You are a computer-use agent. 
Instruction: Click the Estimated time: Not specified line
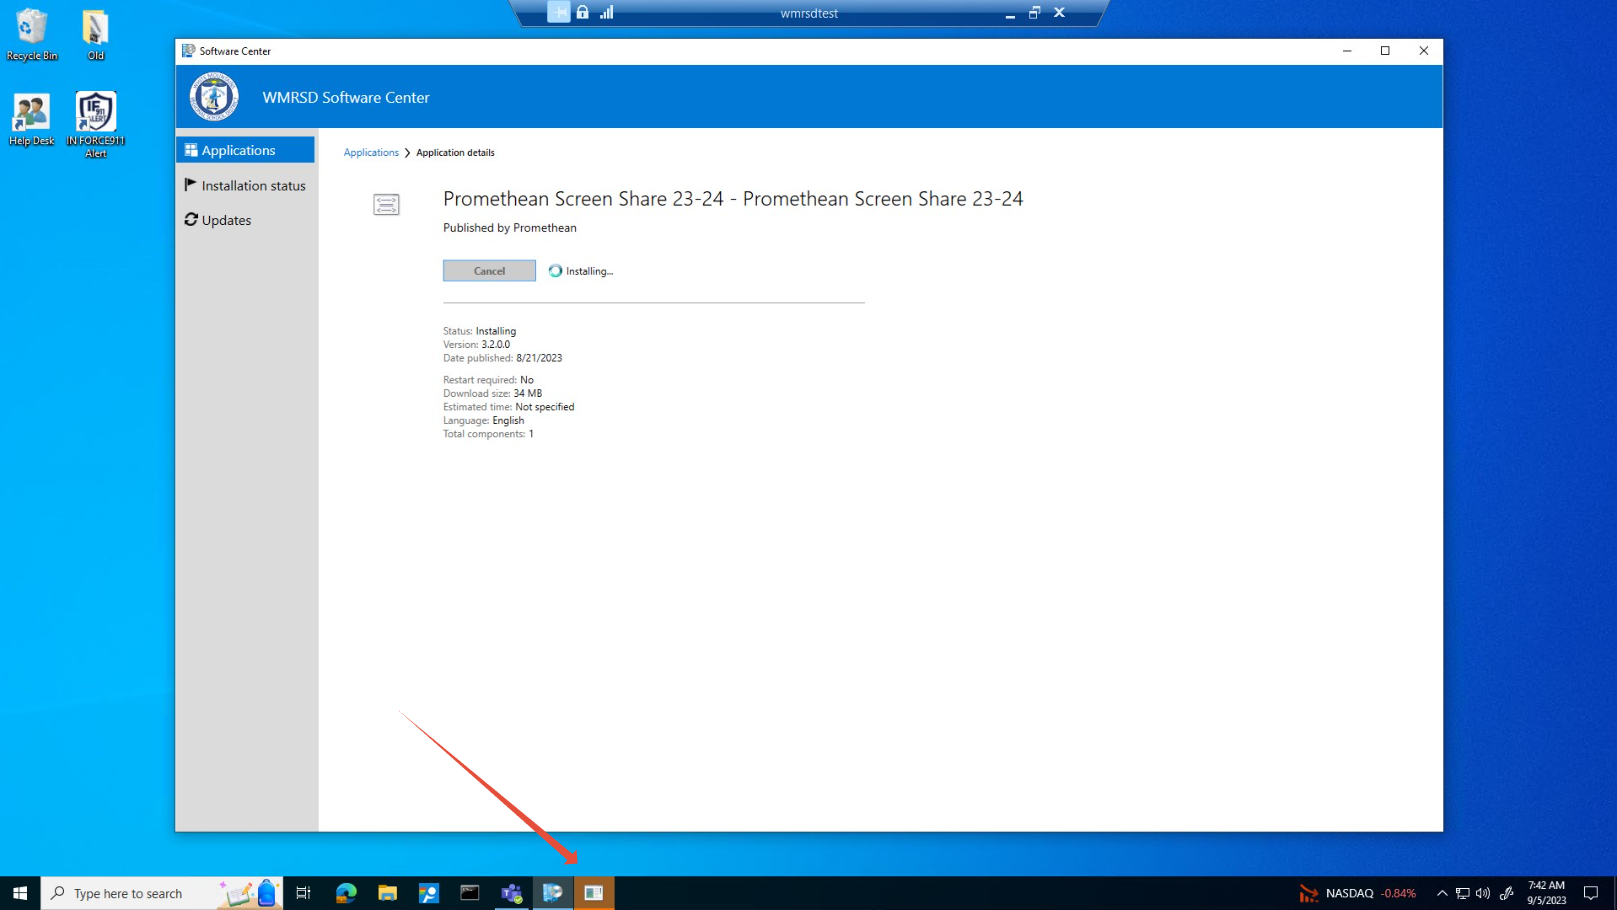(x=509, y=407)
